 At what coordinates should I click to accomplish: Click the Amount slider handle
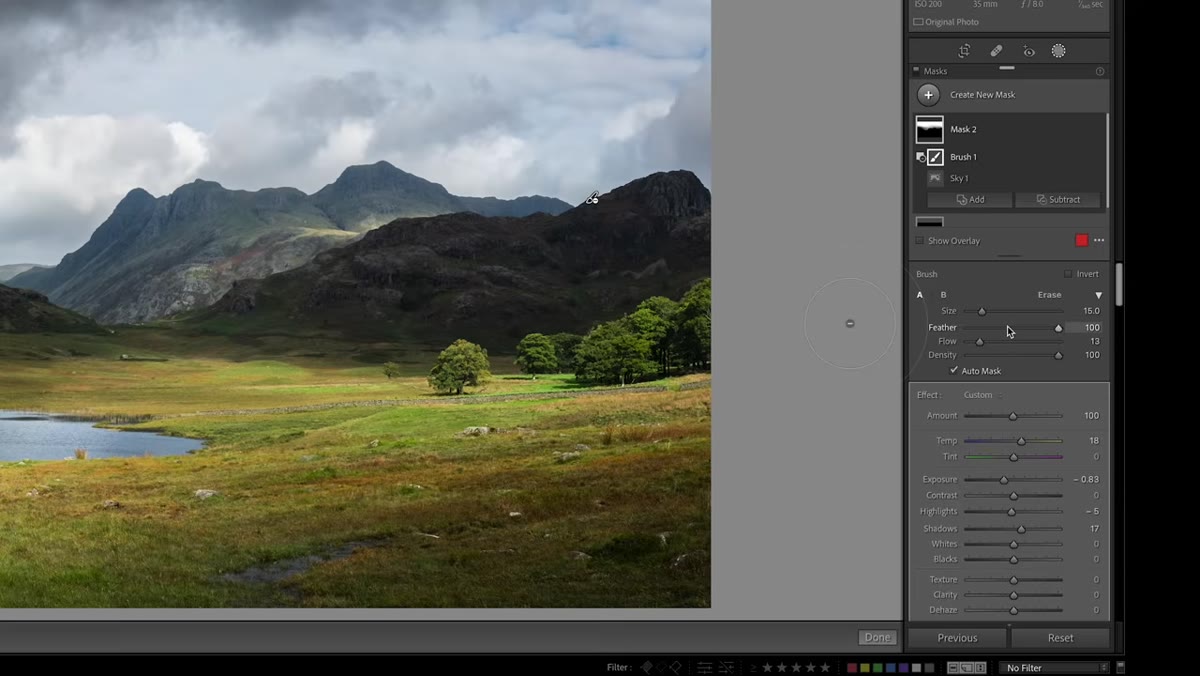tap(1013, 416)
